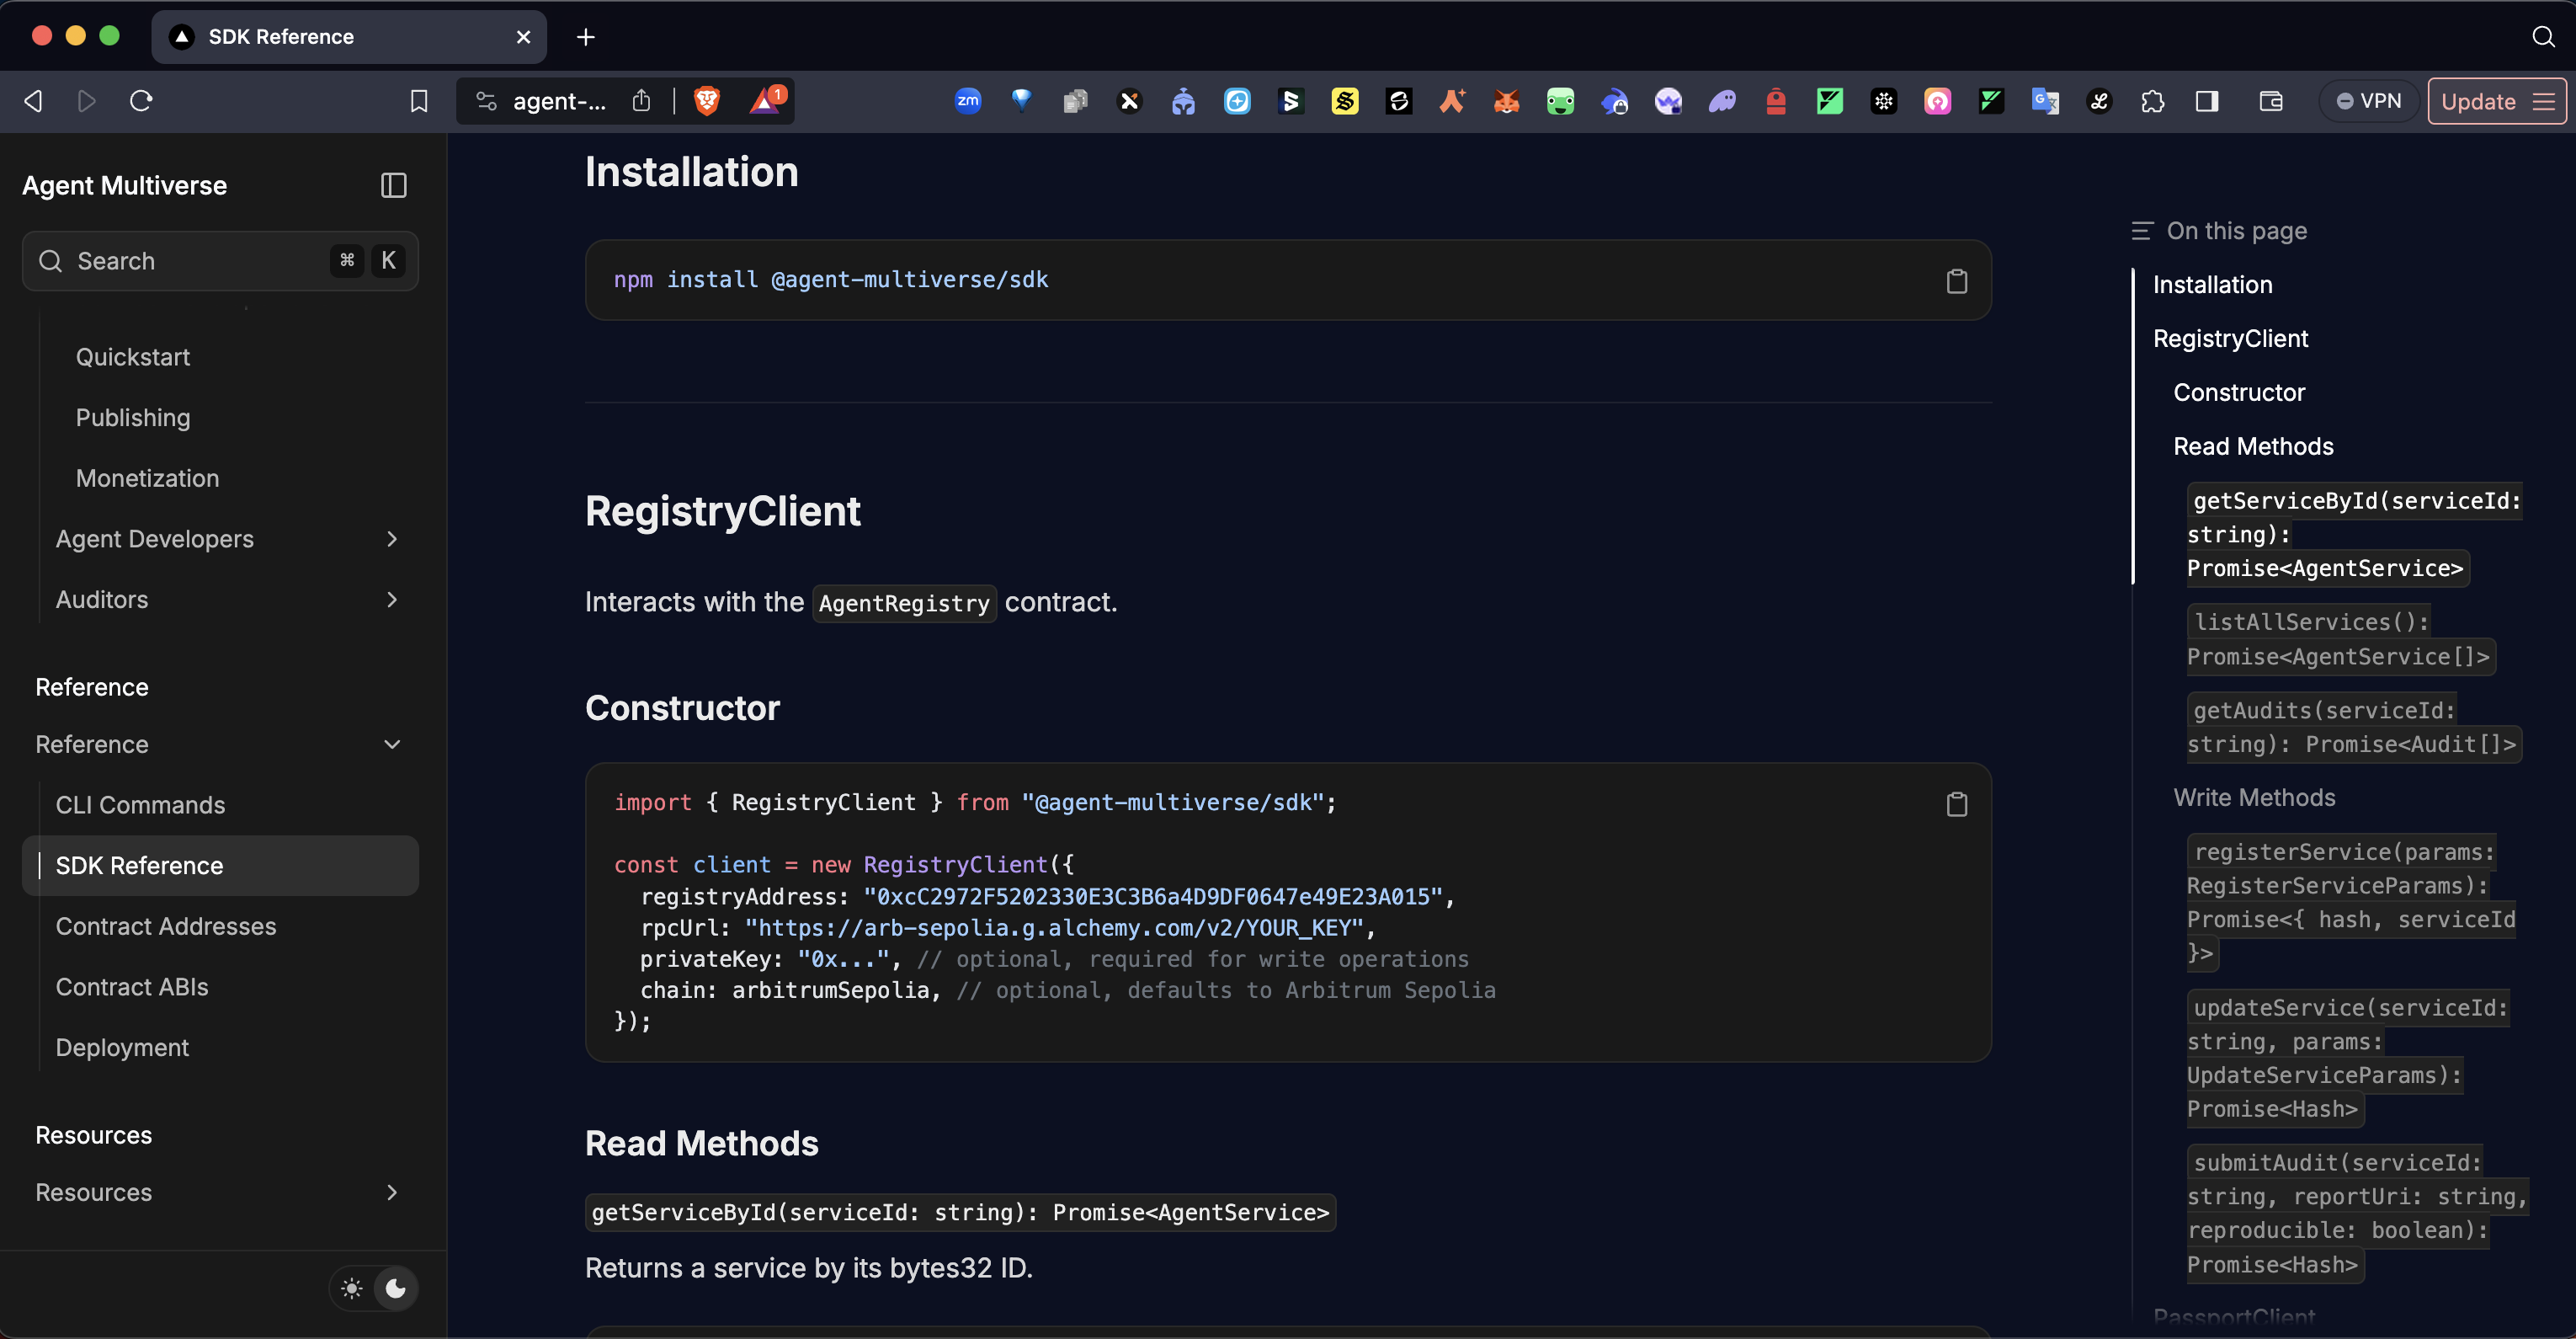Copy the npm install command

(x=1956, y=281)
